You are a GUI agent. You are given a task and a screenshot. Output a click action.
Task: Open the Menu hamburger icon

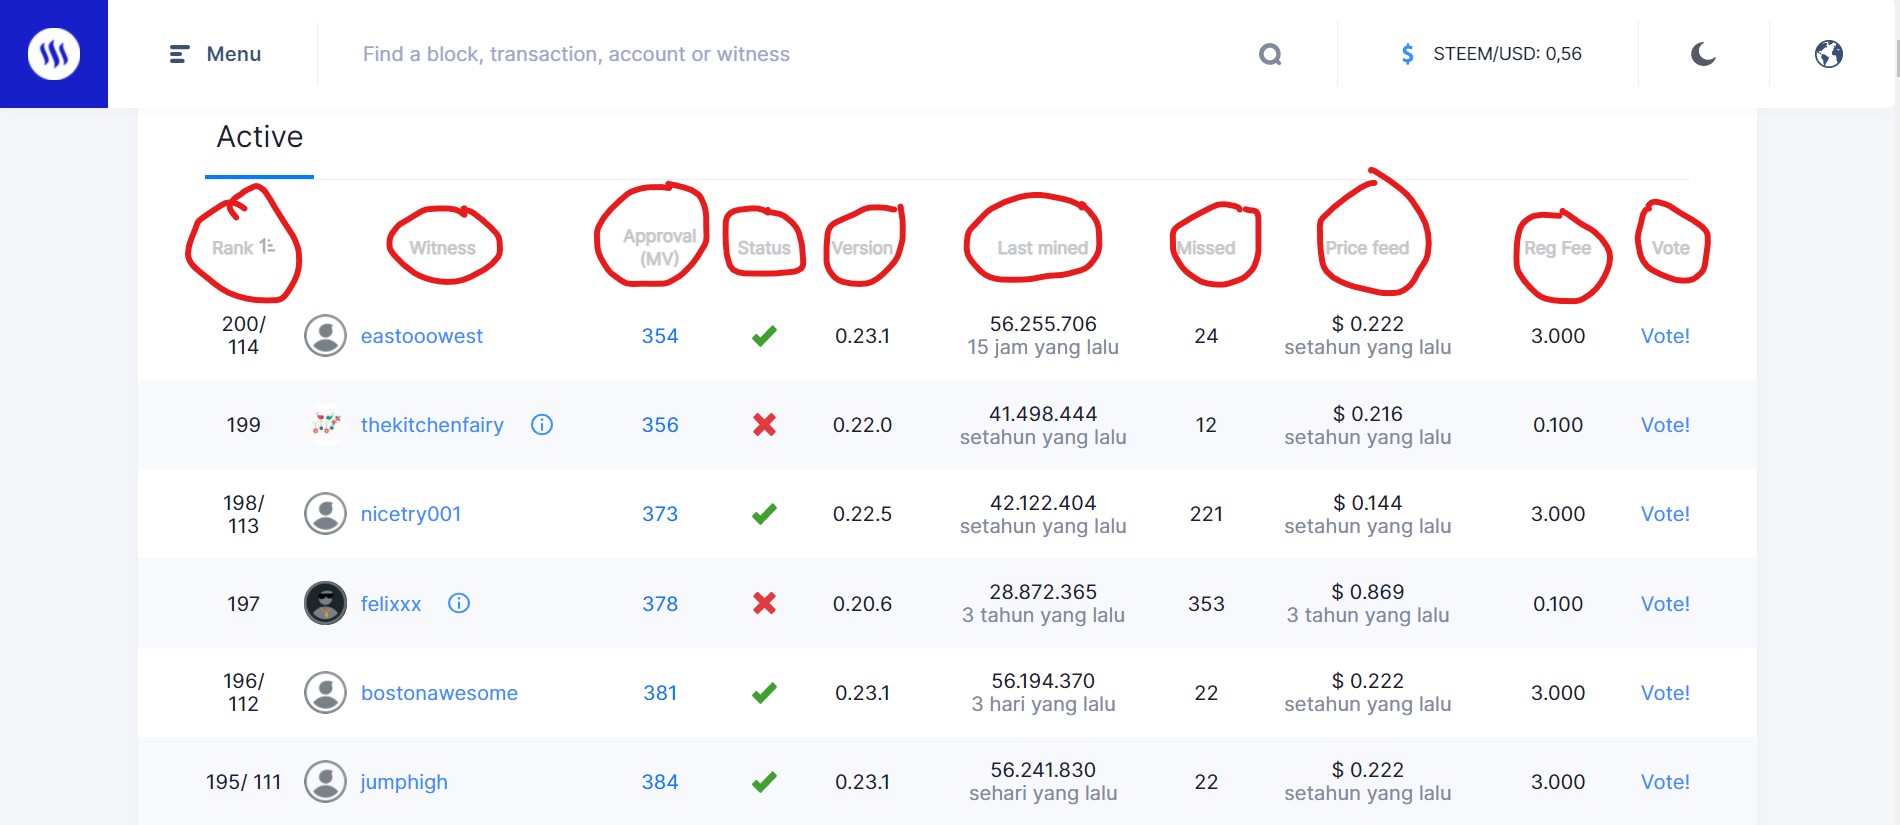[x=180, y=54]
